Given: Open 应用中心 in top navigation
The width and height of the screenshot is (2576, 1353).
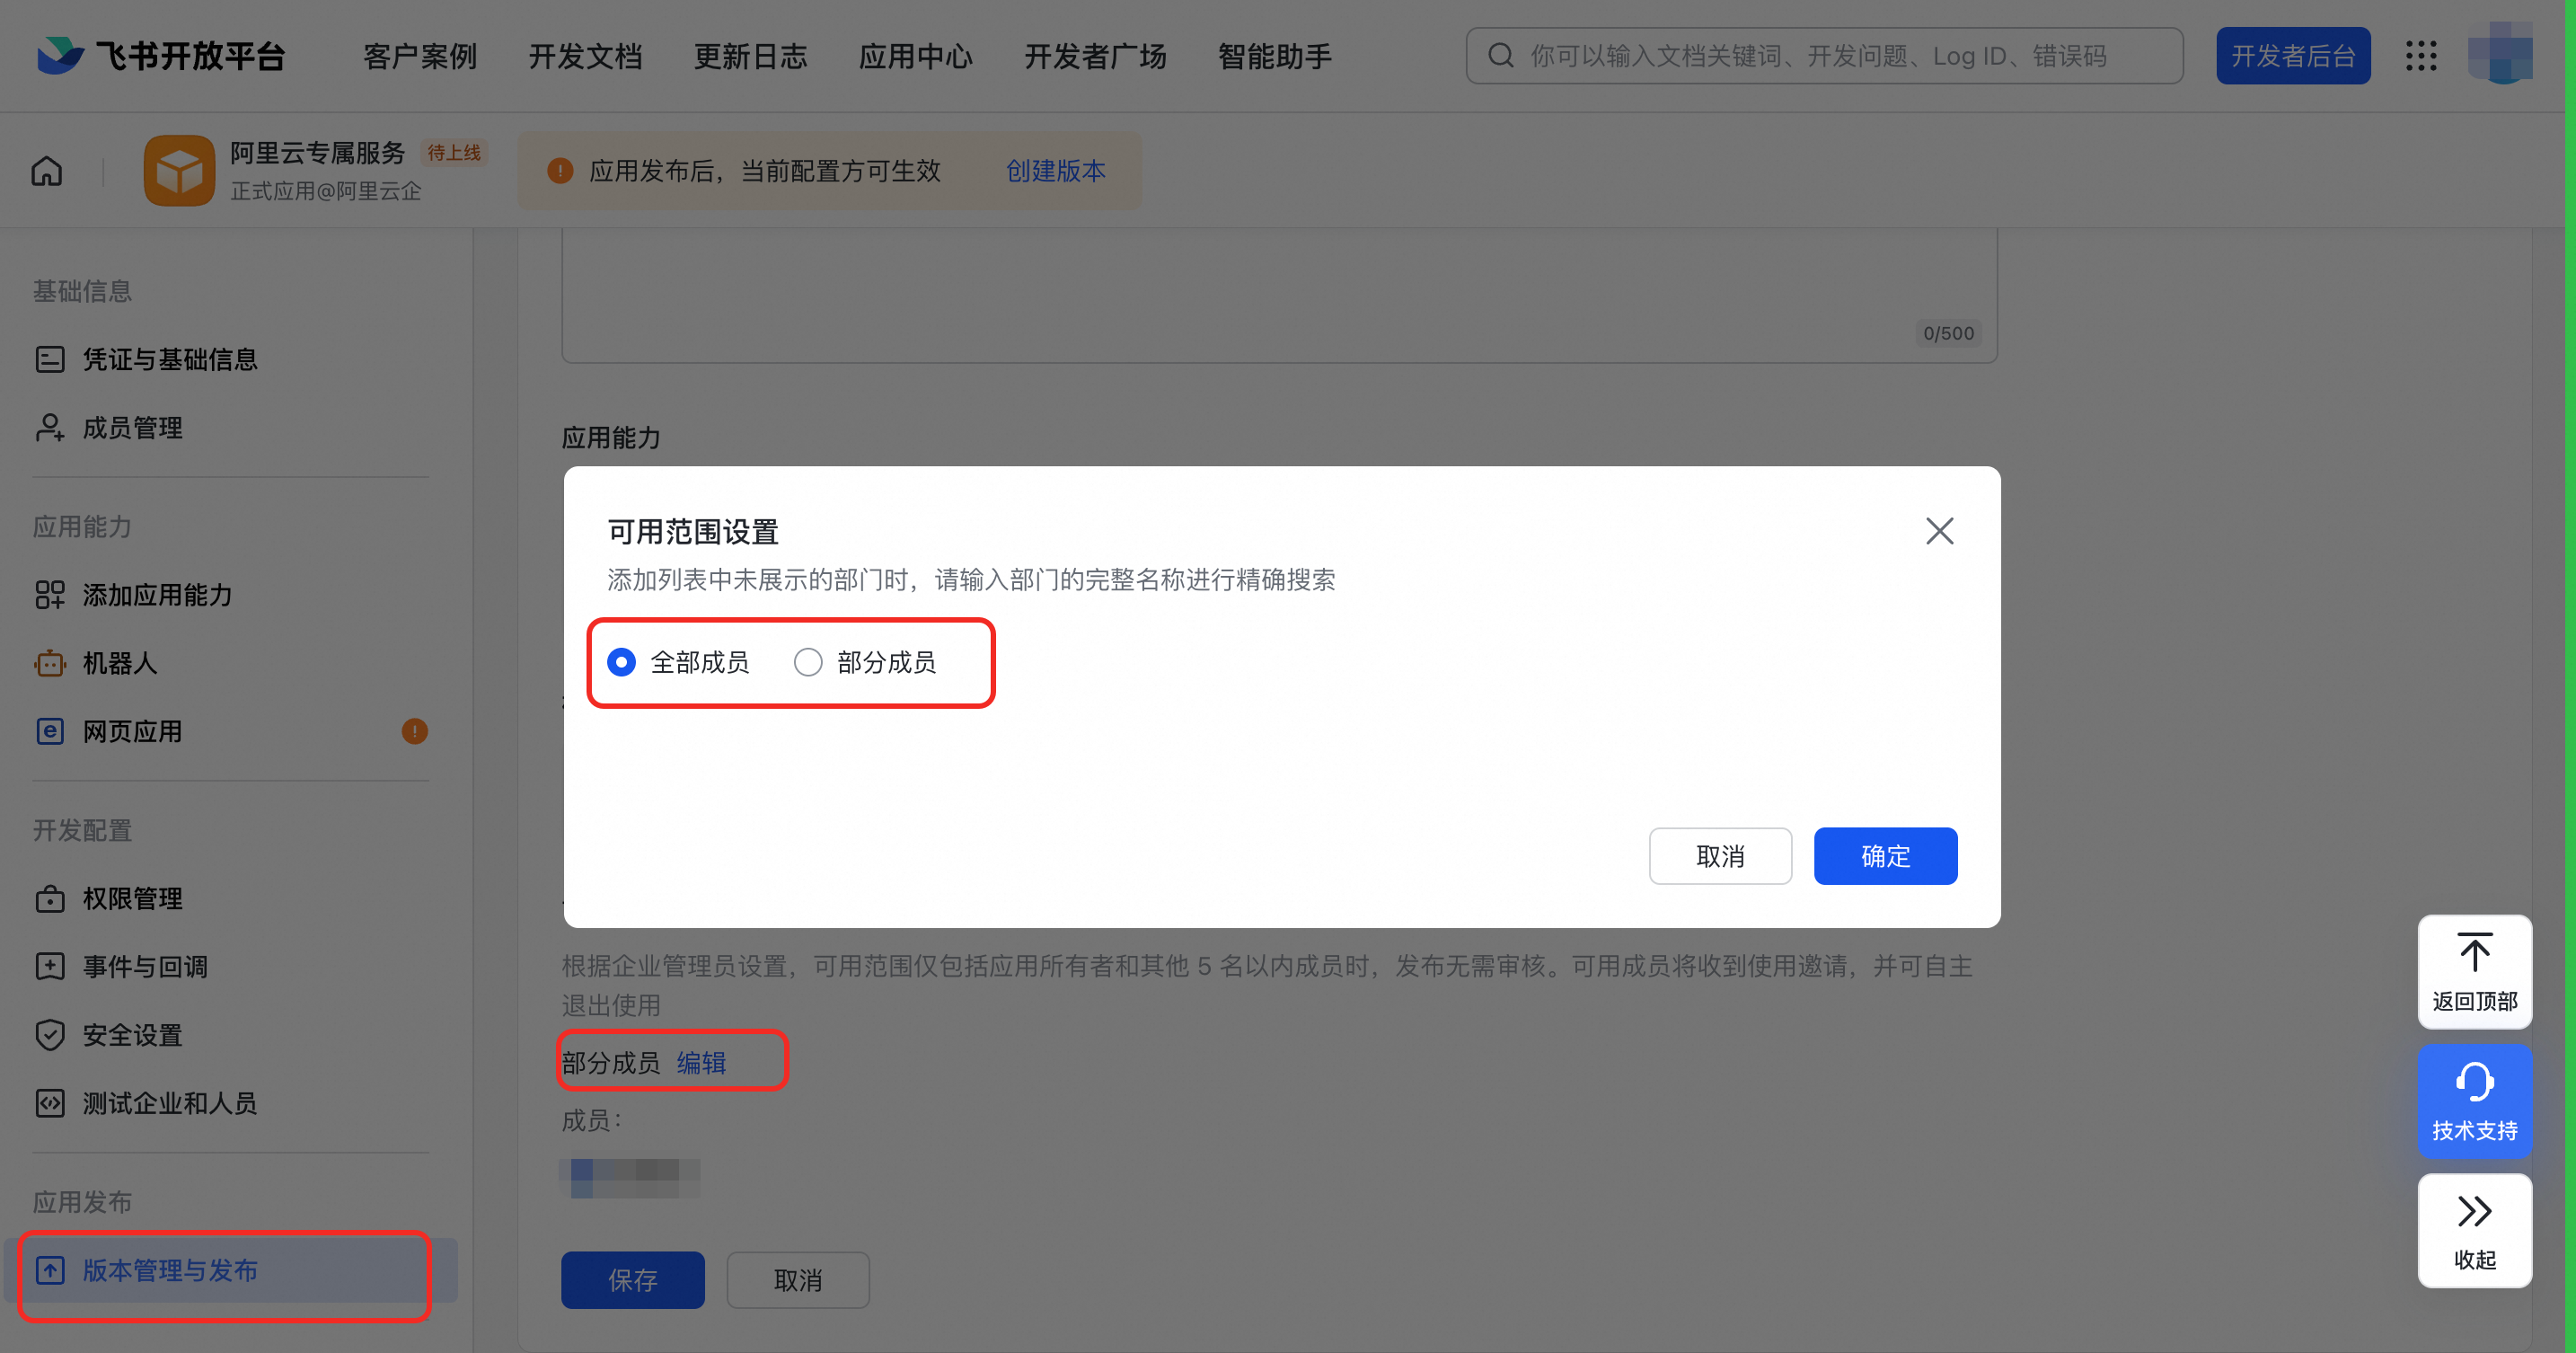Looking at the screenshot, I should tap(915, 56).
